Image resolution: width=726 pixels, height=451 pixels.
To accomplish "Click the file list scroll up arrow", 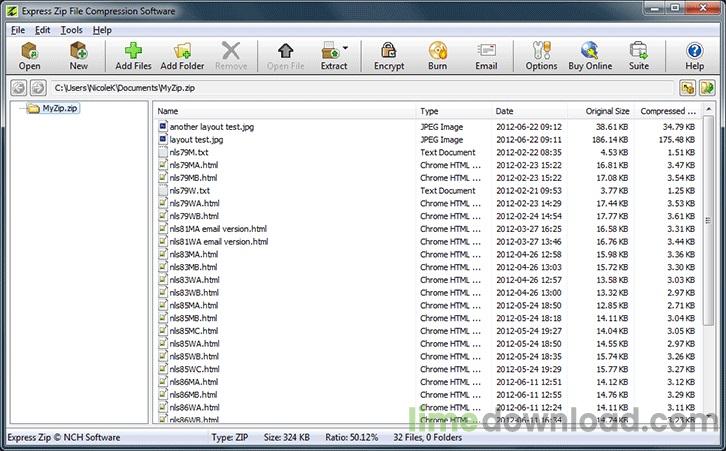I will point(708,109).
